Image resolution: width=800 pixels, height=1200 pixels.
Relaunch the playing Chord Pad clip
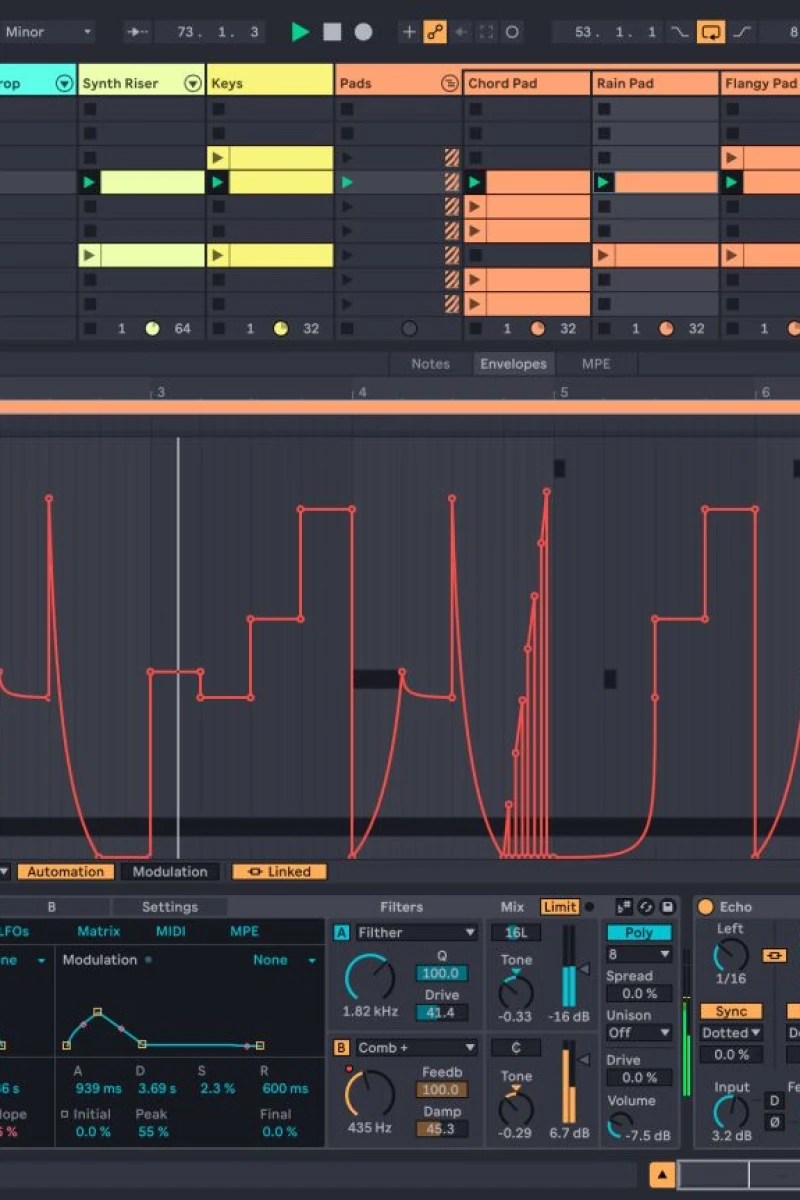point(475,182)
